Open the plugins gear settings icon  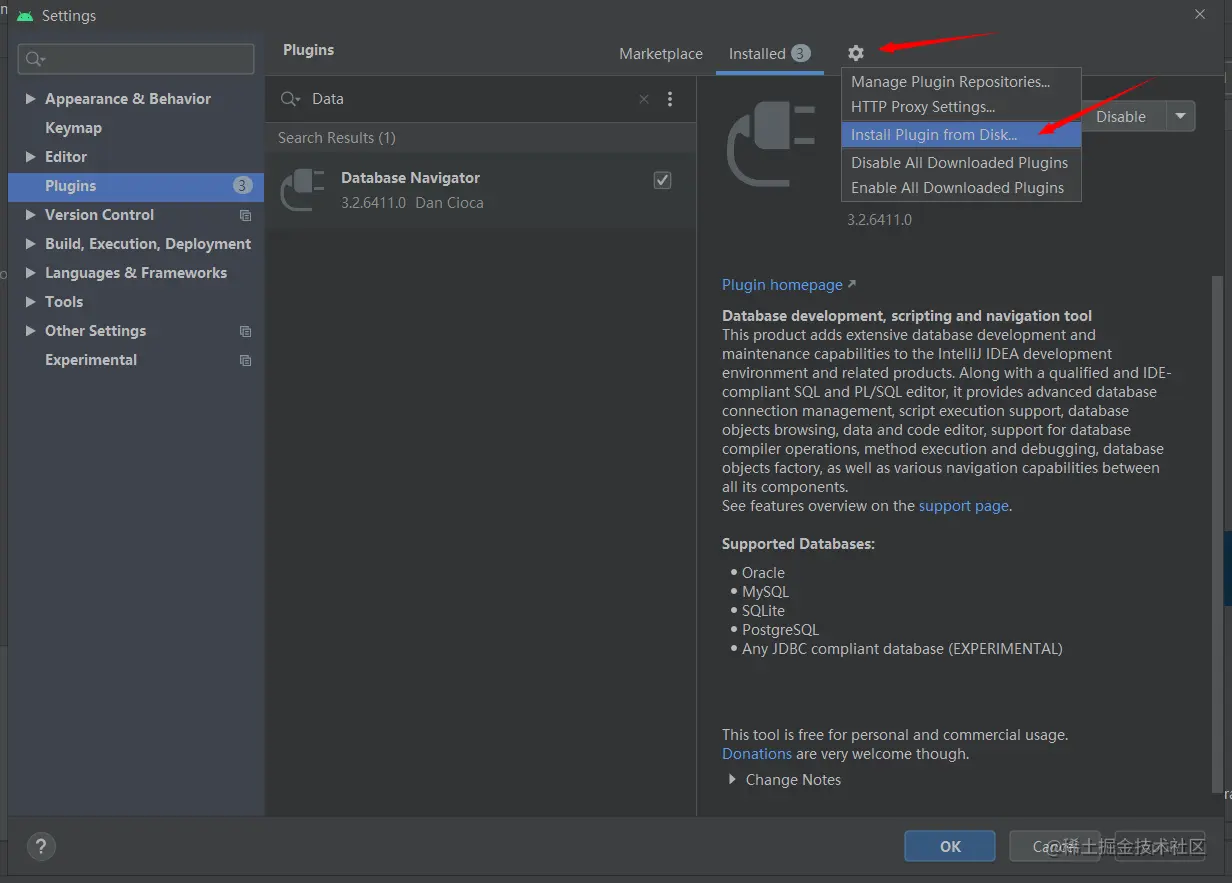pos(856,53)
